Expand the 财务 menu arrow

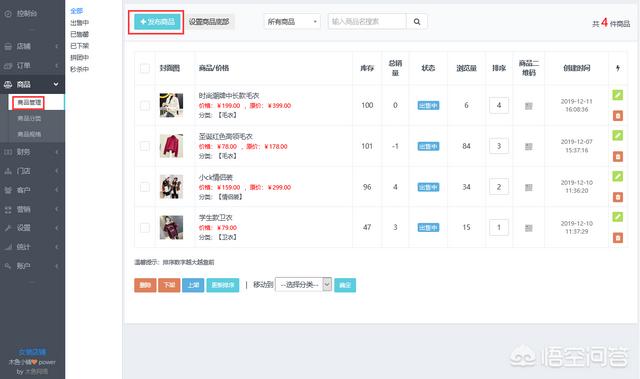pos(57,152)
